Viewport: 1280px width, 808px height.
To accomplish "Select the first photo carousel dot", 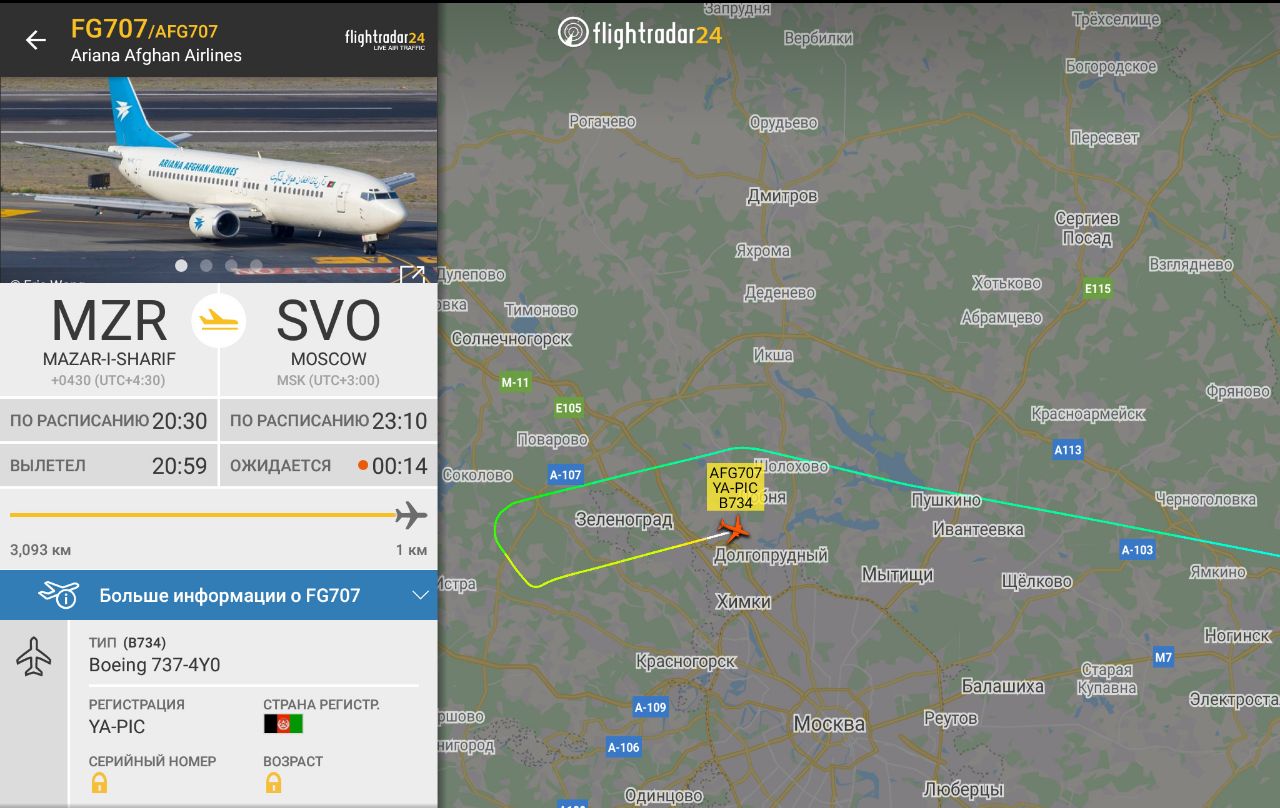I will click(x=182, y=265).
